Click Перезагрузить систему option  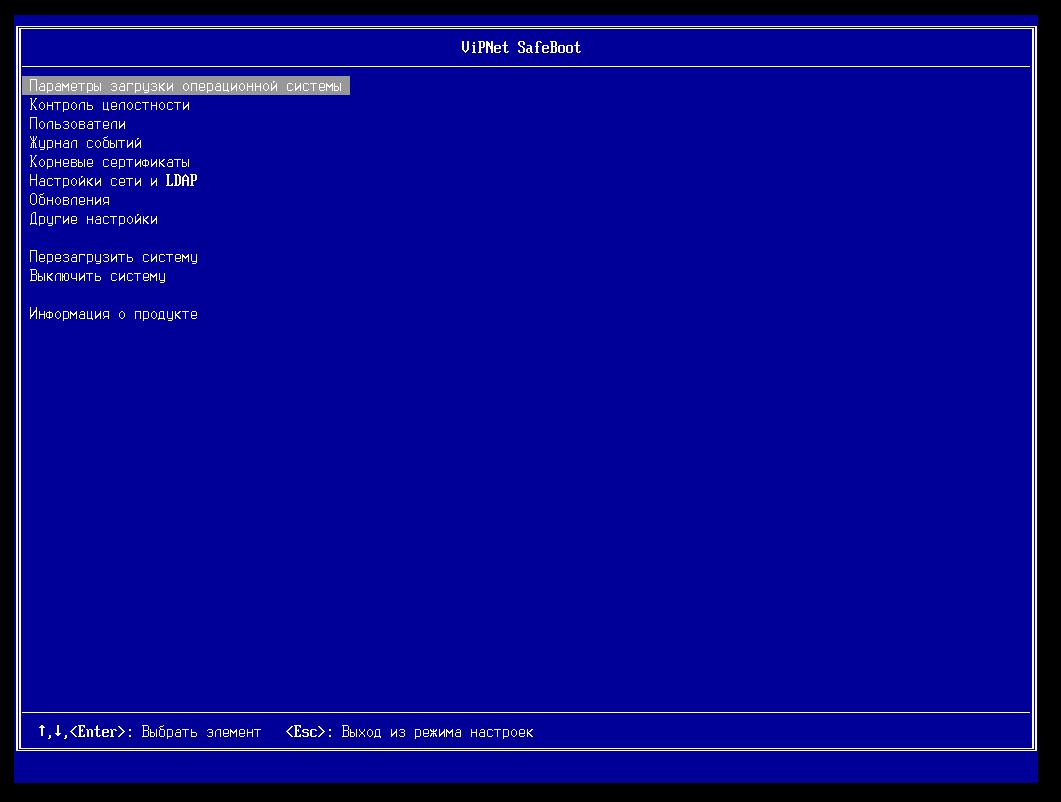(113, 257)
